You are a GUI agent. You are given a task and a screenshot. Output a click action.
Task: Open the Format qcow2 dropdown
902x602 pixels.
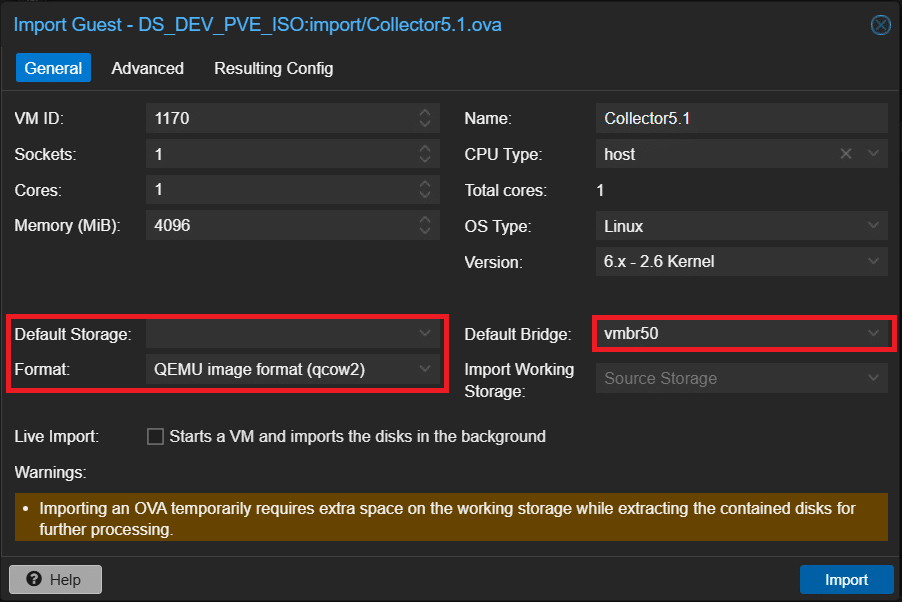point(424,369)
